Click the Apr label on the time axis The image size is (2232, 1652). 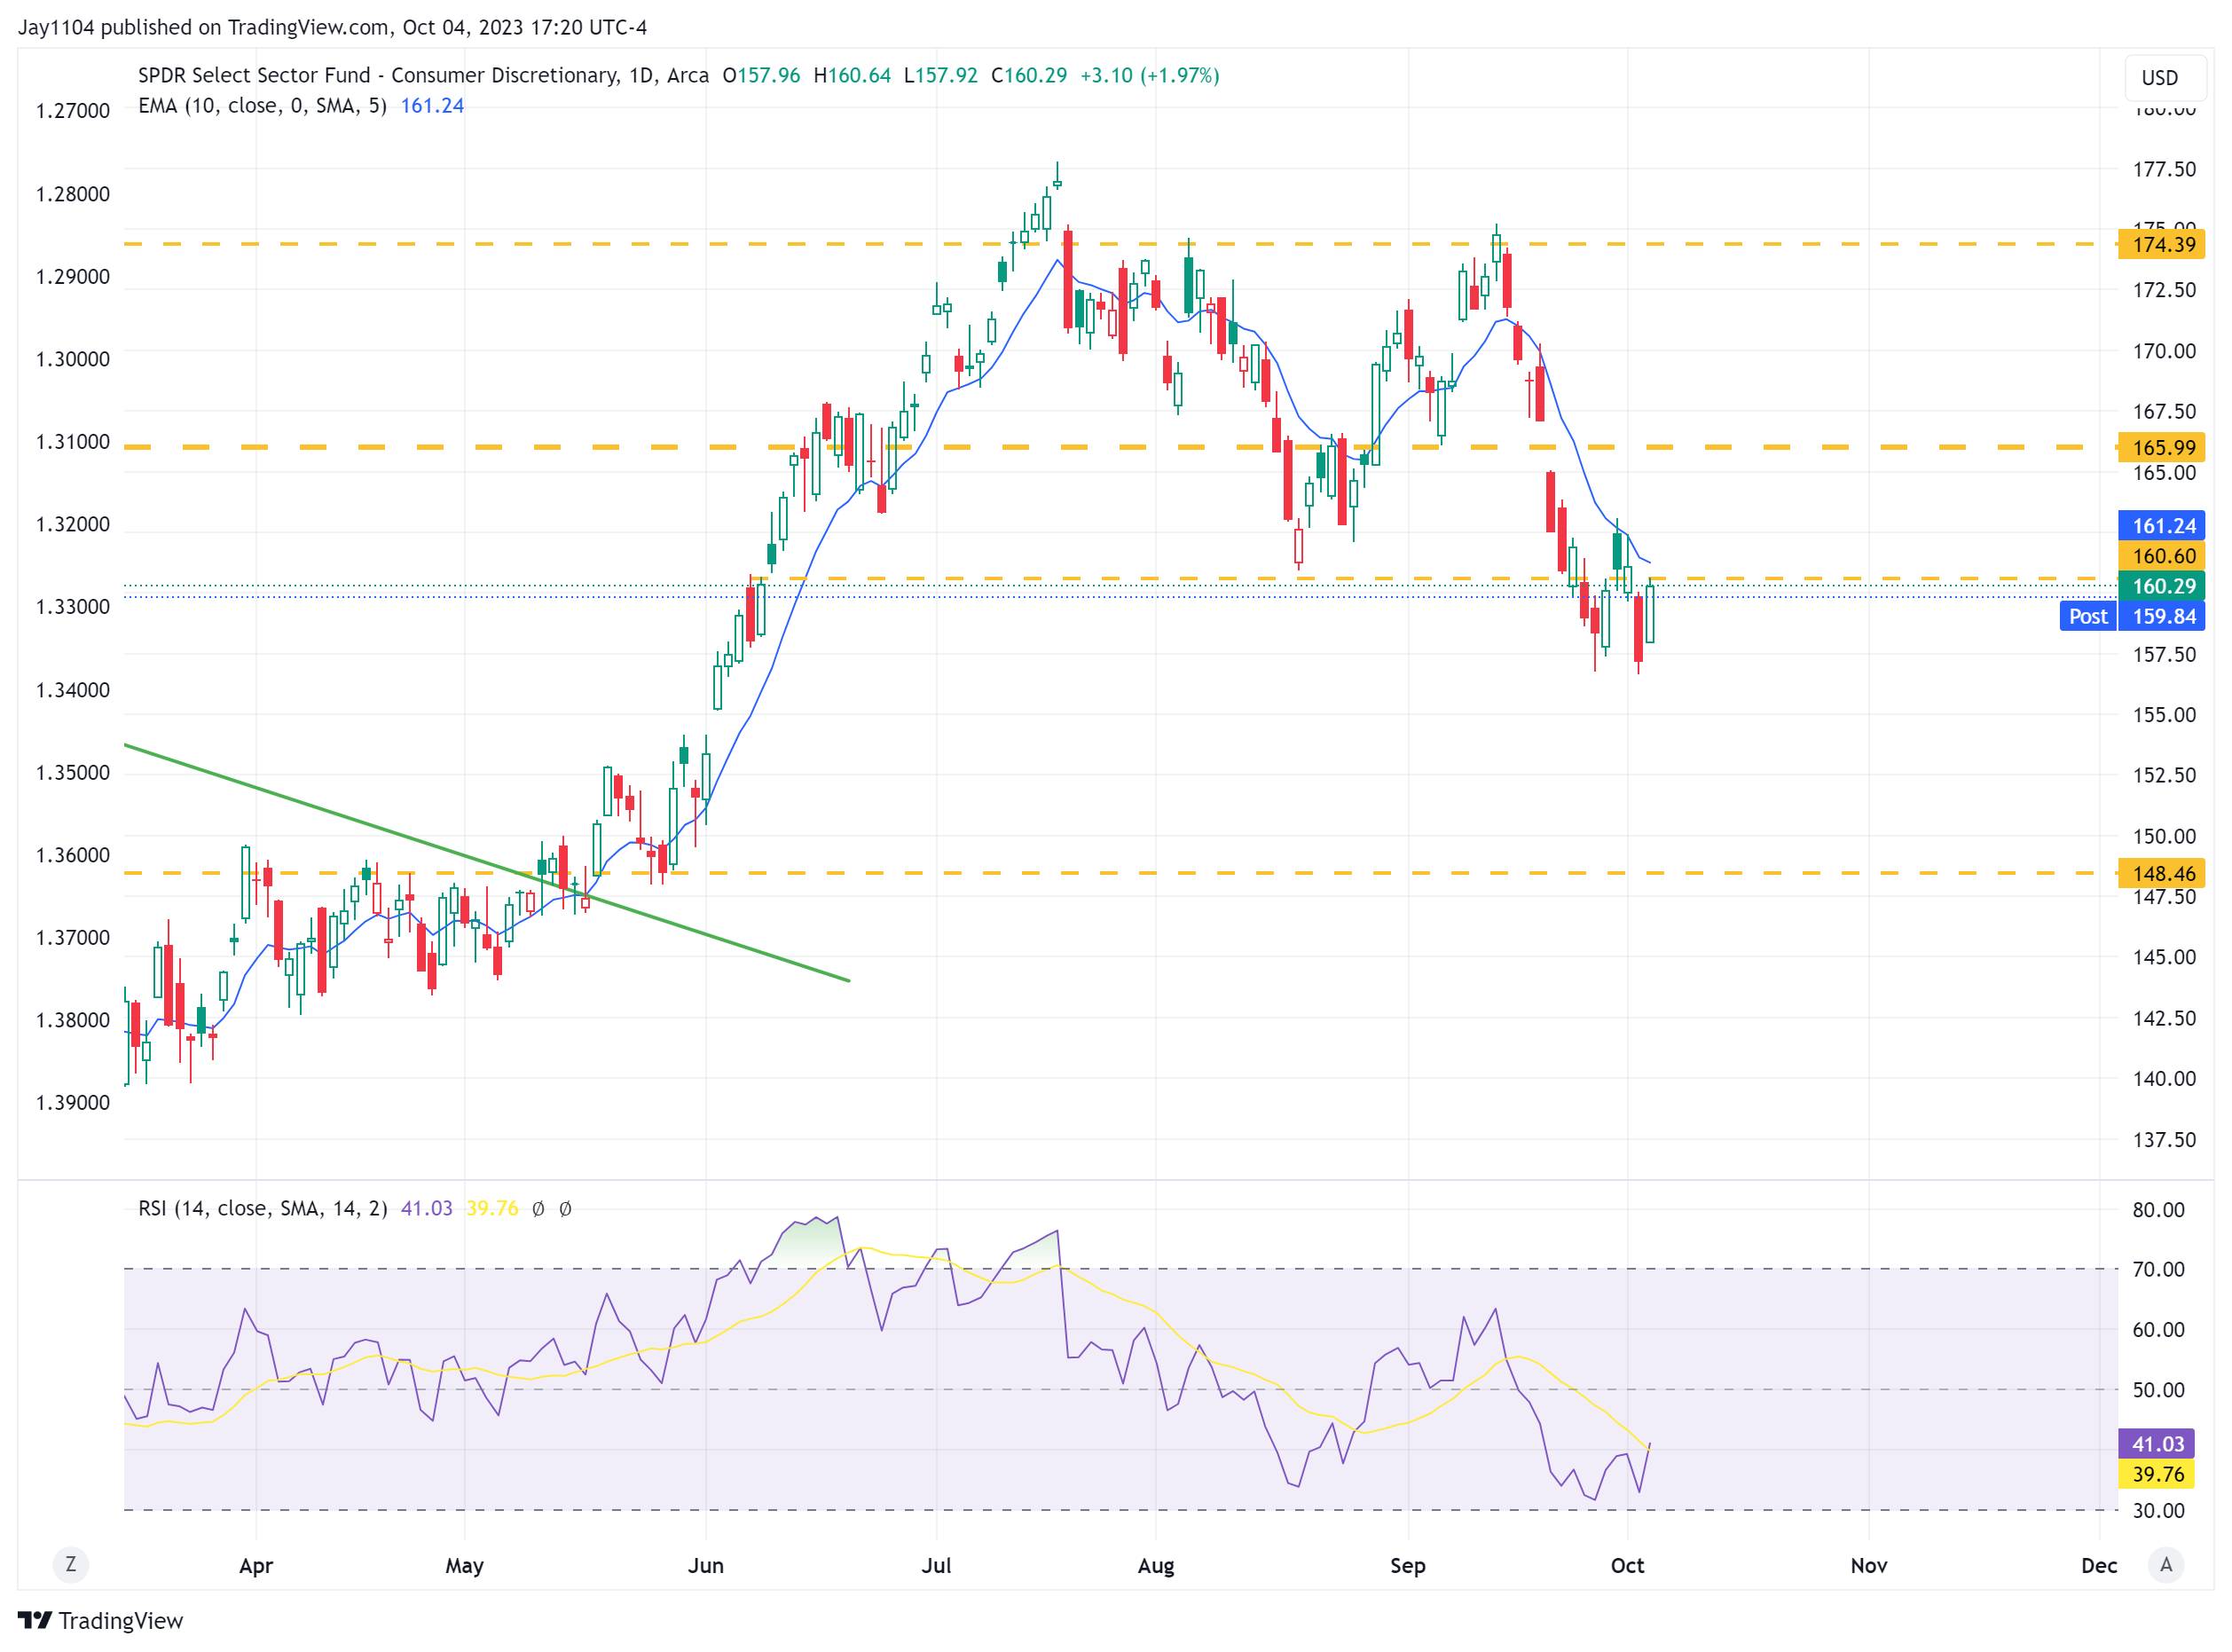click(256, 1565)
